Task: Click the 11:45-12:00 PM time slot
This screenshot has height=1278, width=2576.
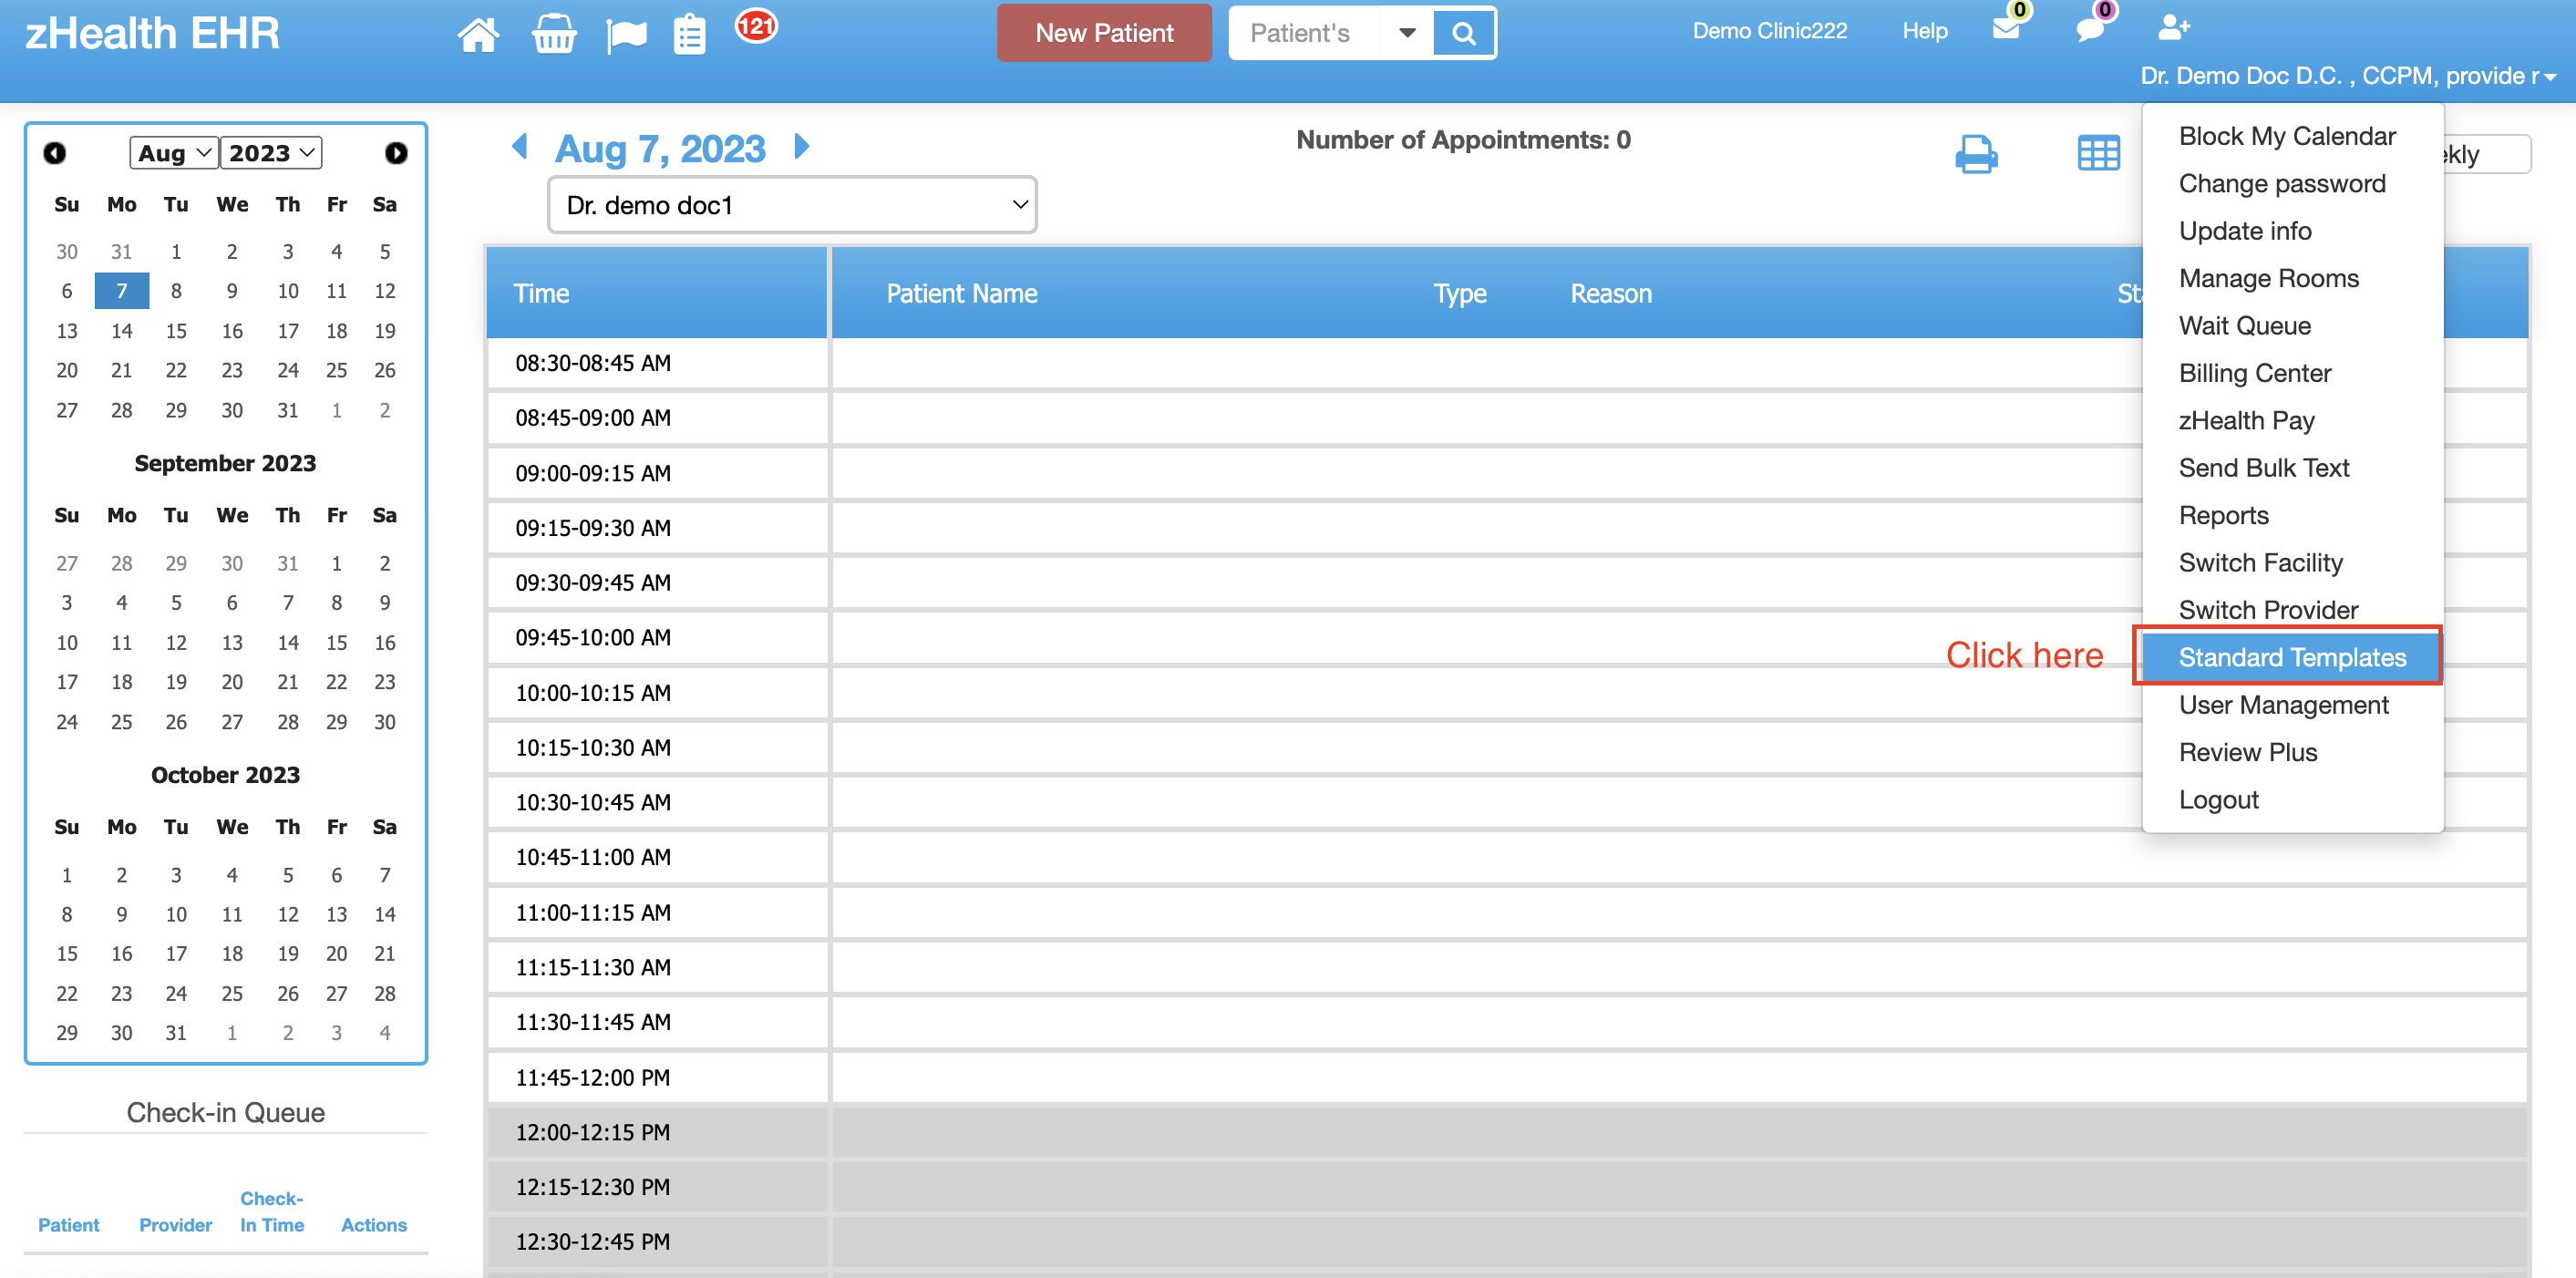Action: tap(657, 1078)
